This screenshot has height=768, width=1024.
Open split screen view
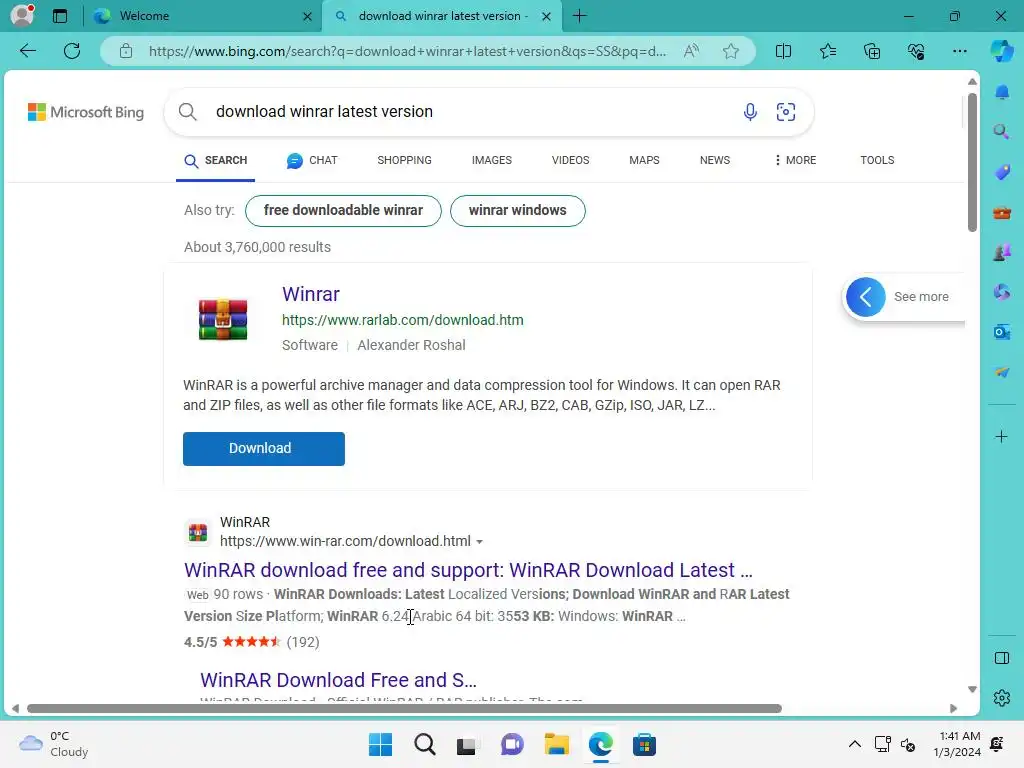pyautogui.click(x=783, y=51)
